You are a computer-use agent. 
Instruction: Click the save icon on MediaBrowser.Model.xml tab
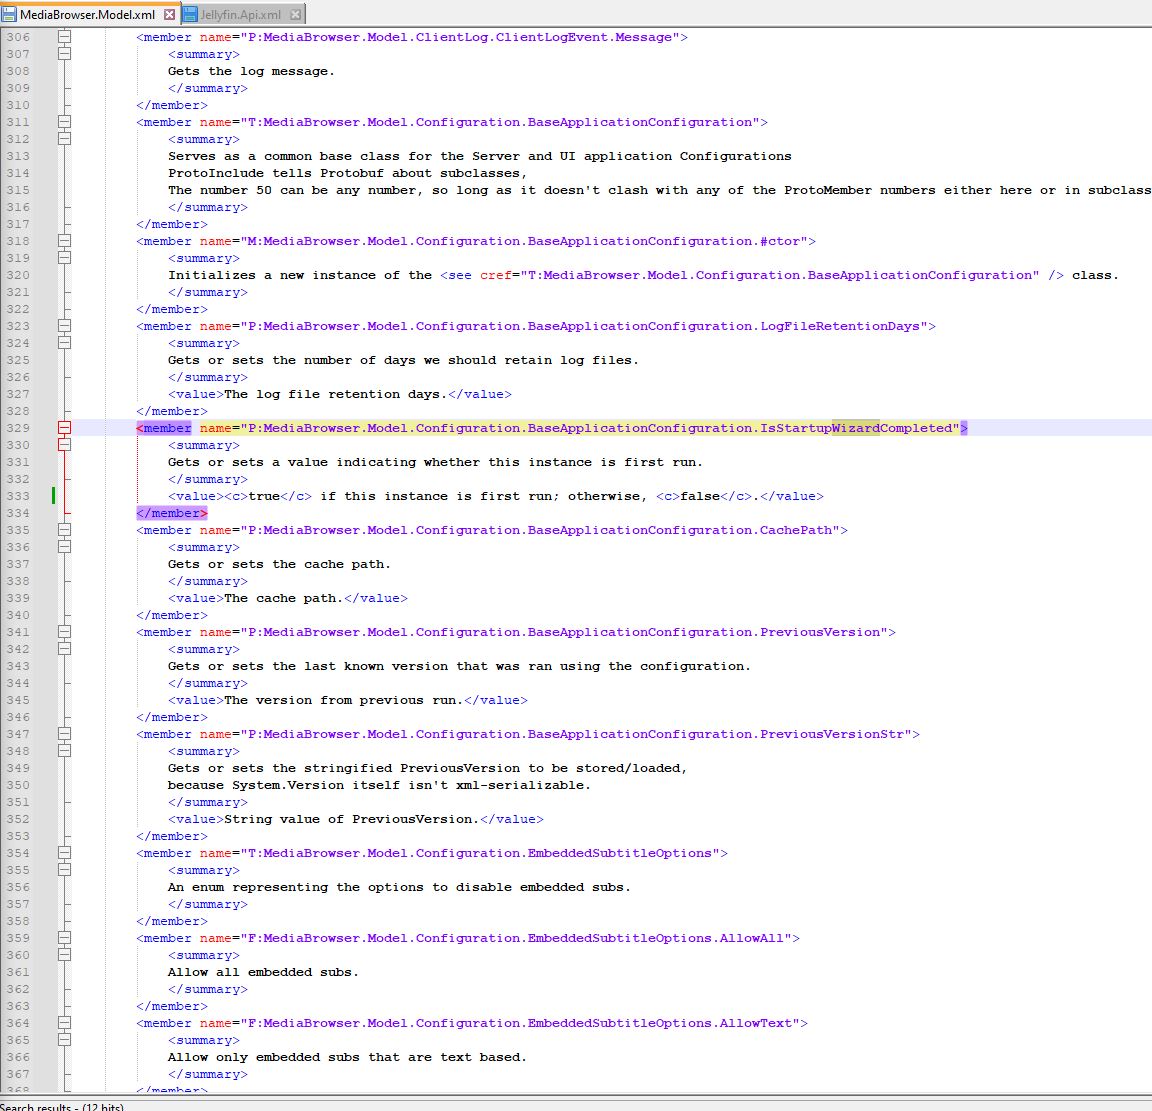point(9,15)
